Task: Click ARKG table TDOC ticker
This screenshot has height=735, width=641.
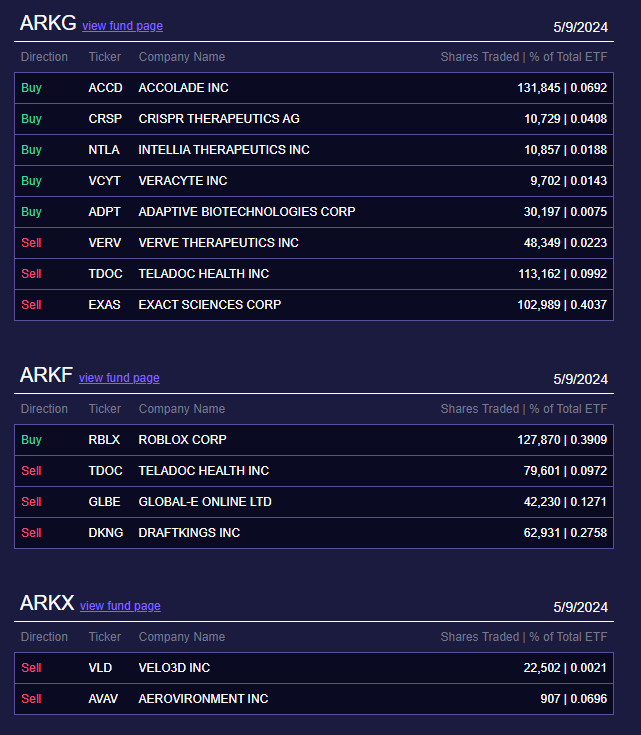Action: coord(106,273)
